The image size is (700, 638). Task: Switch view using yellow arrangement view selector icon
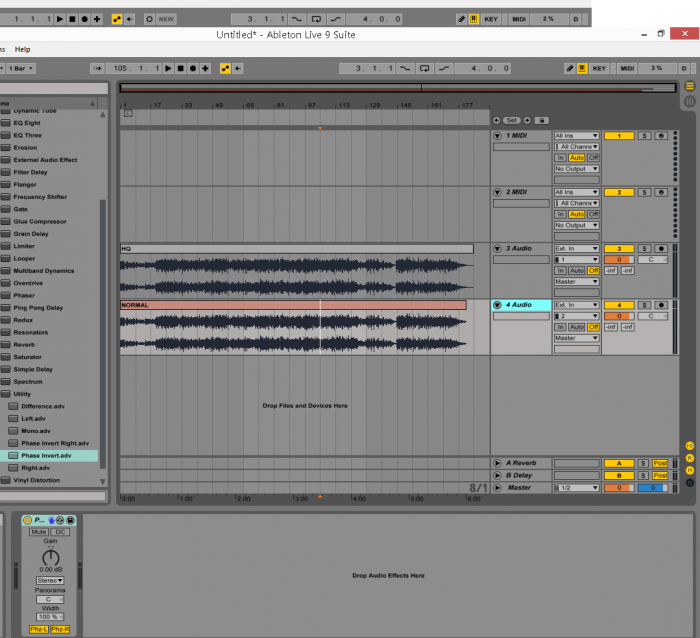coord(690,86)
